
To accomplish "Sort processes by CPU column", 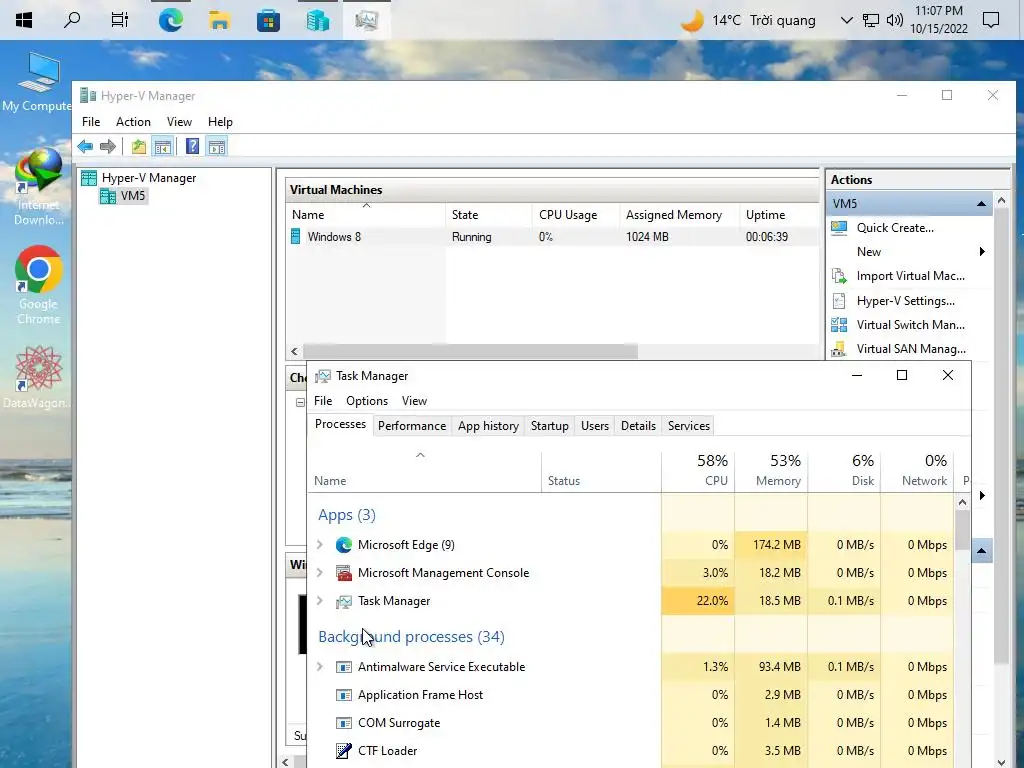I will pyautogui.click(x=698, y=470).
